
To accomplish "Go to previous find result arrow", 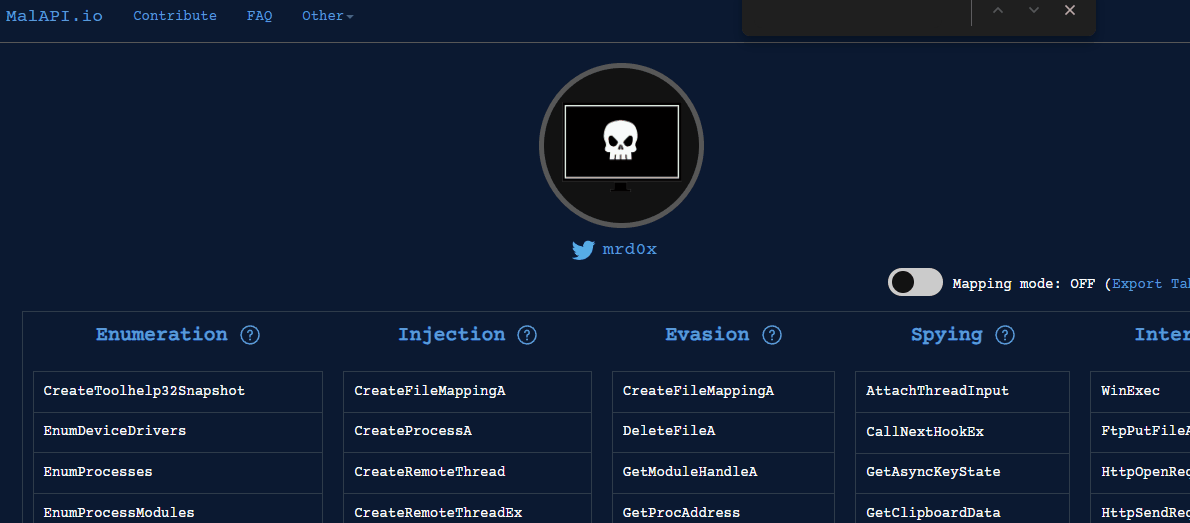I will (x=997, y=10).
